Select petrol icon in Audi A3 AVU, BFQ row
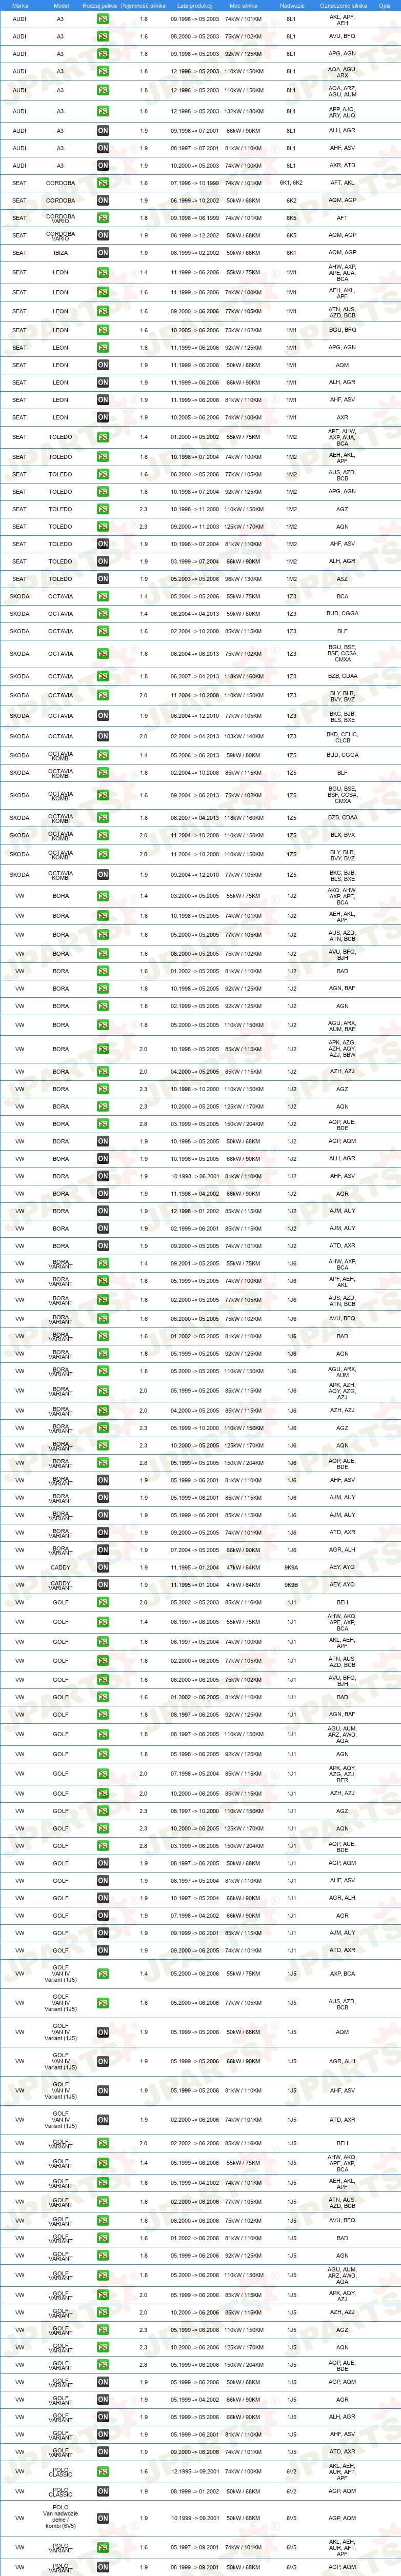This screenshot has height=2576, width=401. tap(103, 36)
